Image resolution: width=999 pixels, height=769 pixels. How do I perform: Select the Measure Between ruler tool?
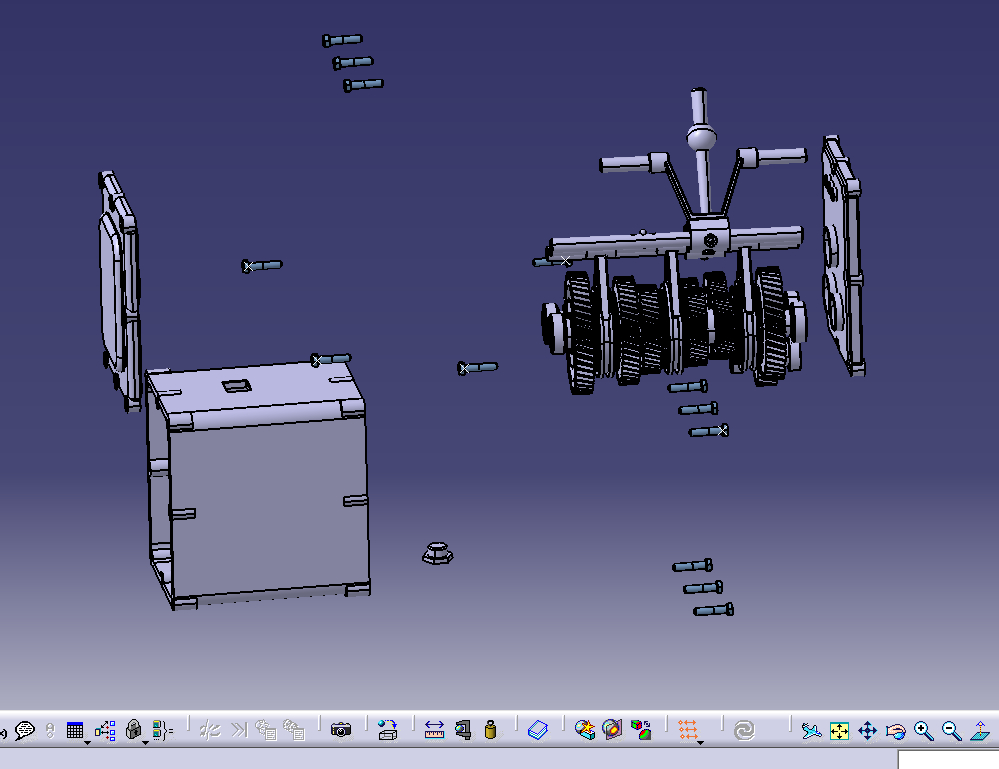[434, 730]
